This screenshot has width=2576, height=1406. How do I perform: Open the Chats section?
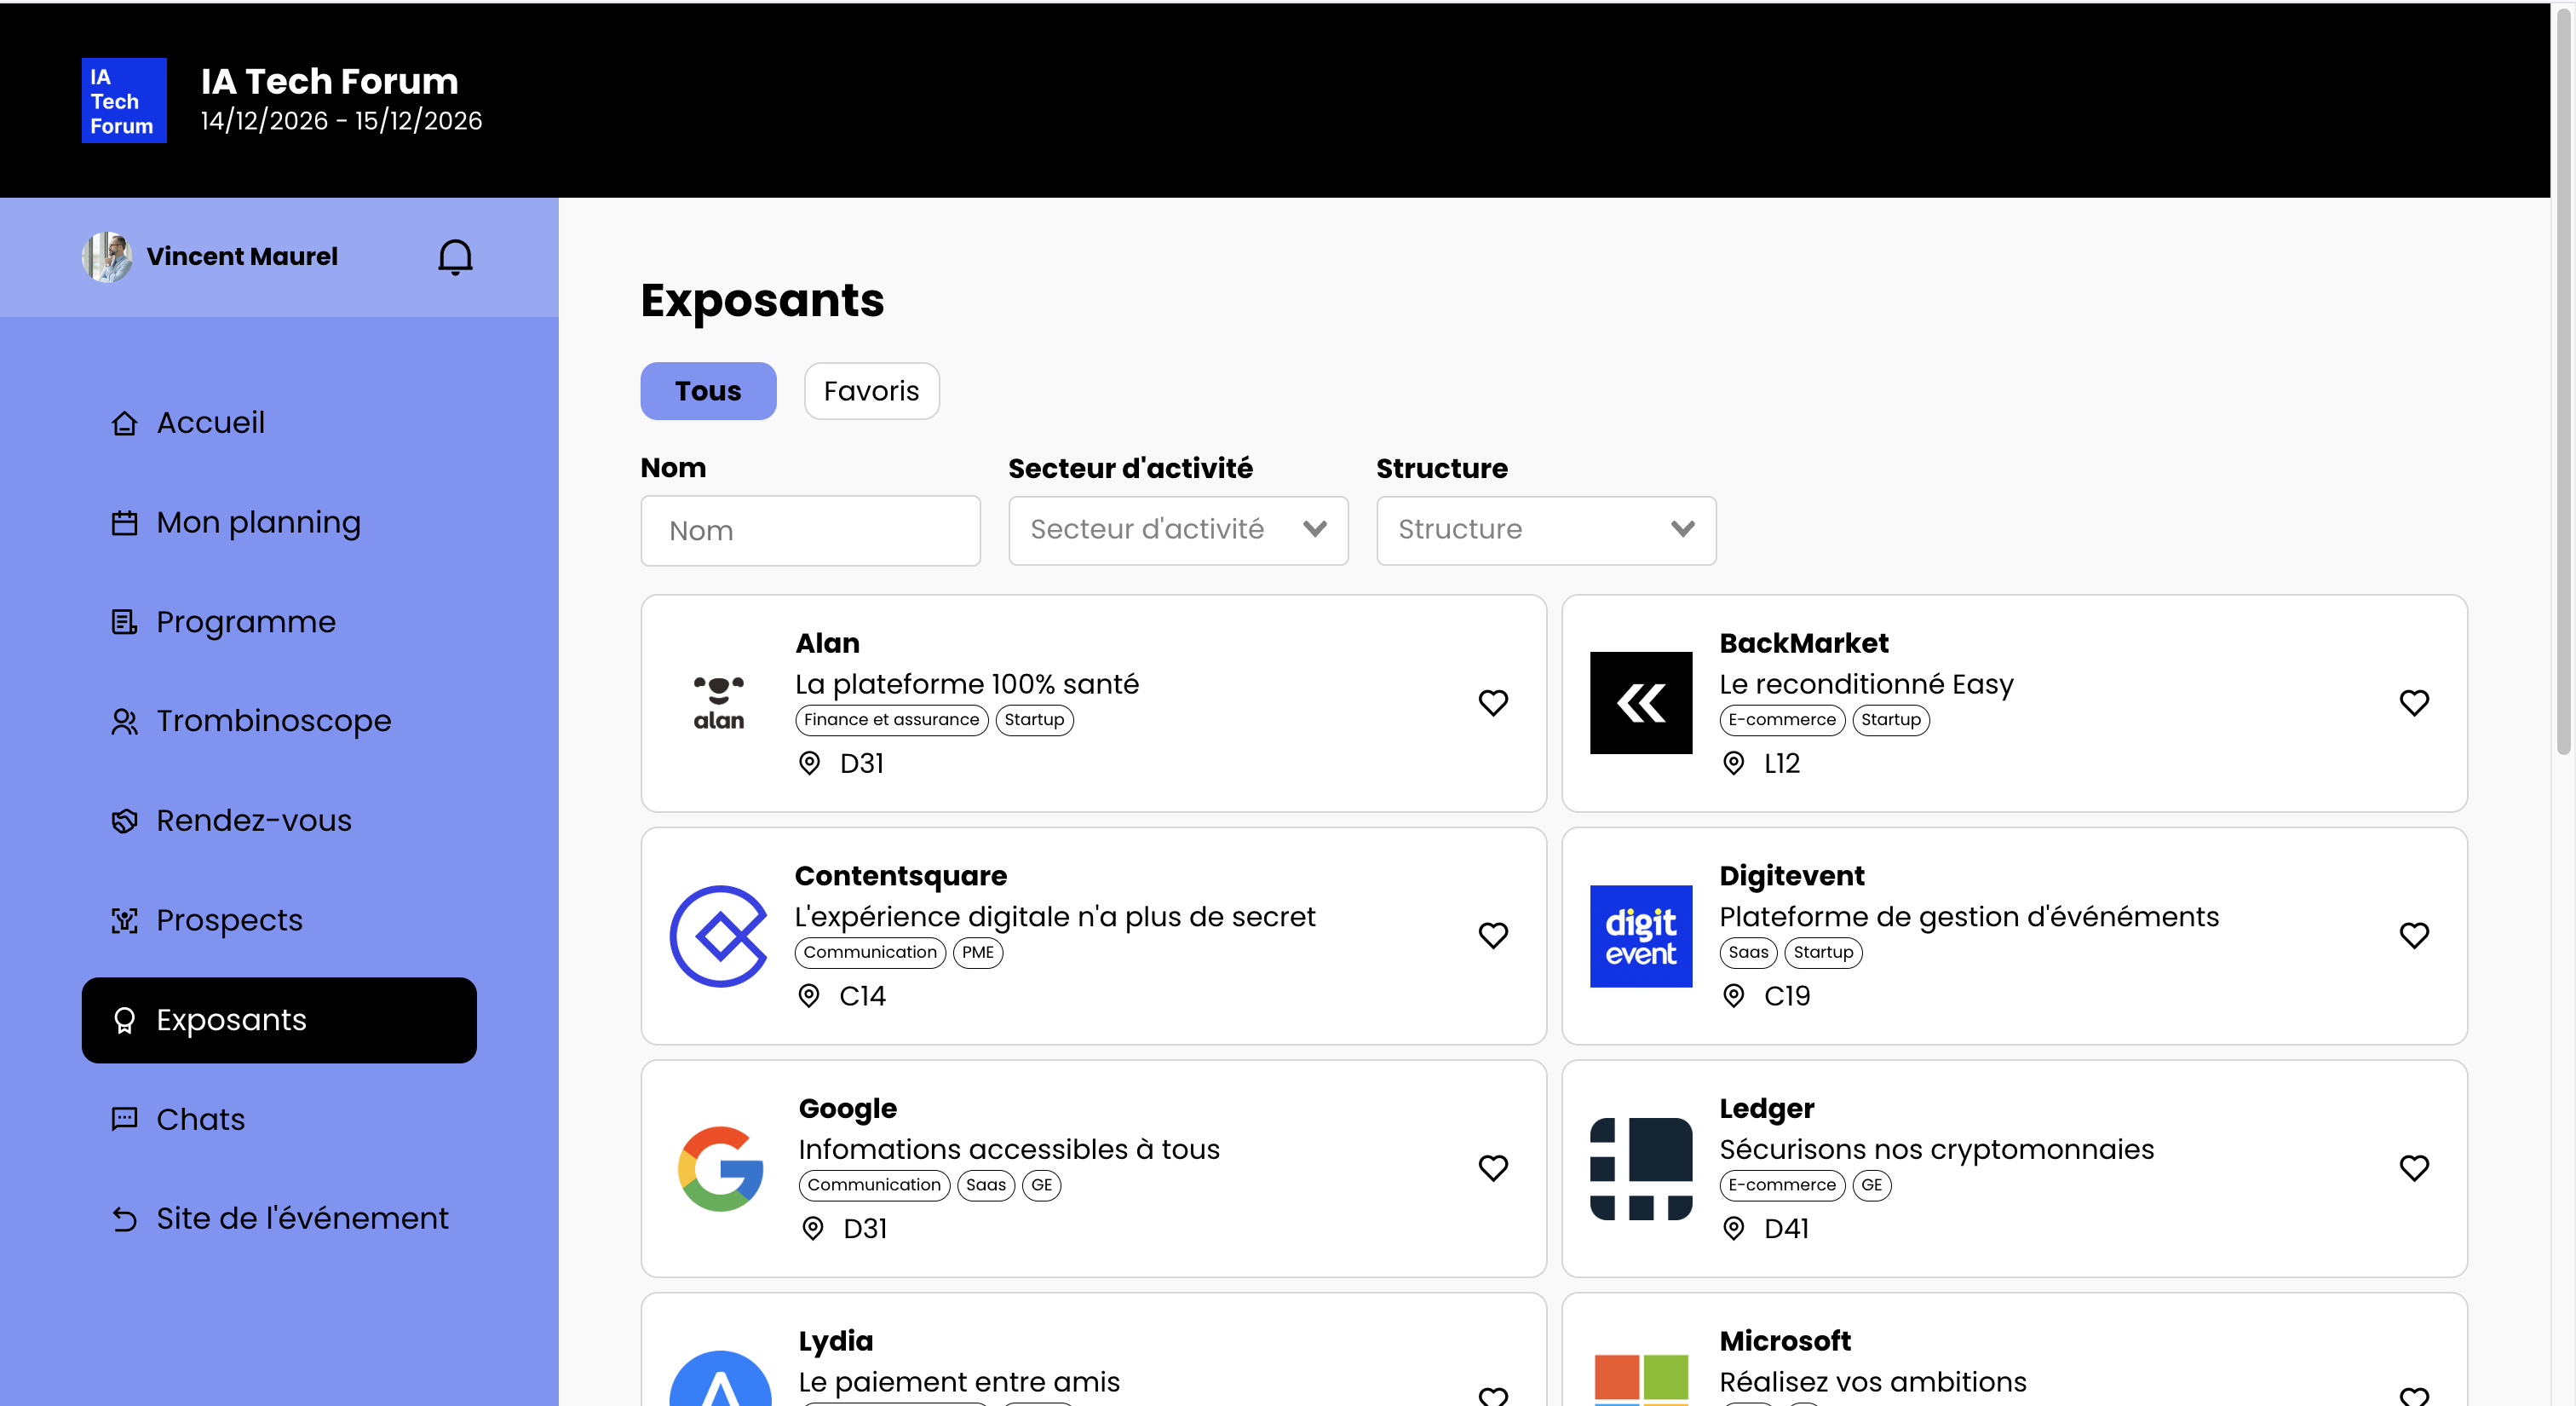click(200, 1119)
